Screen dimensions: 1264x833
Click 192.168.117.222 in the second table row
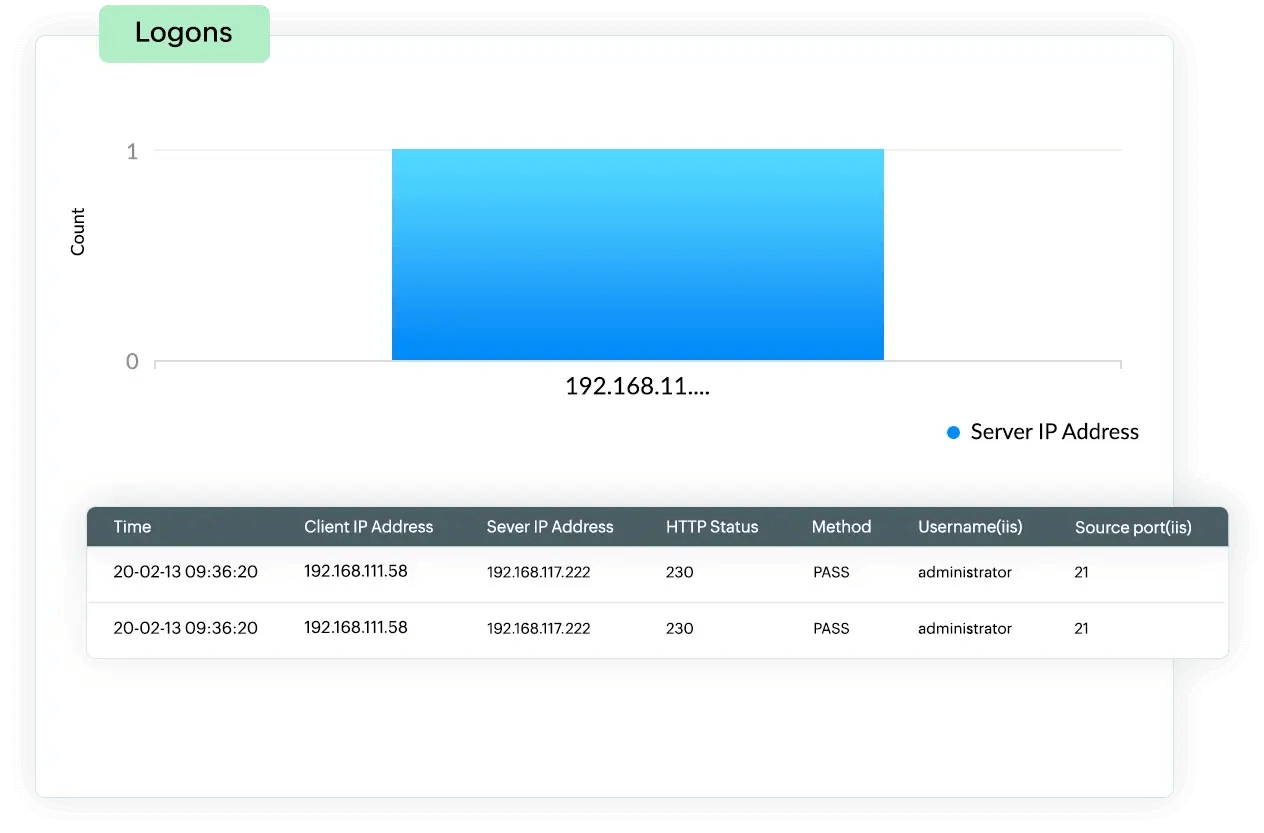click(539, 629)
